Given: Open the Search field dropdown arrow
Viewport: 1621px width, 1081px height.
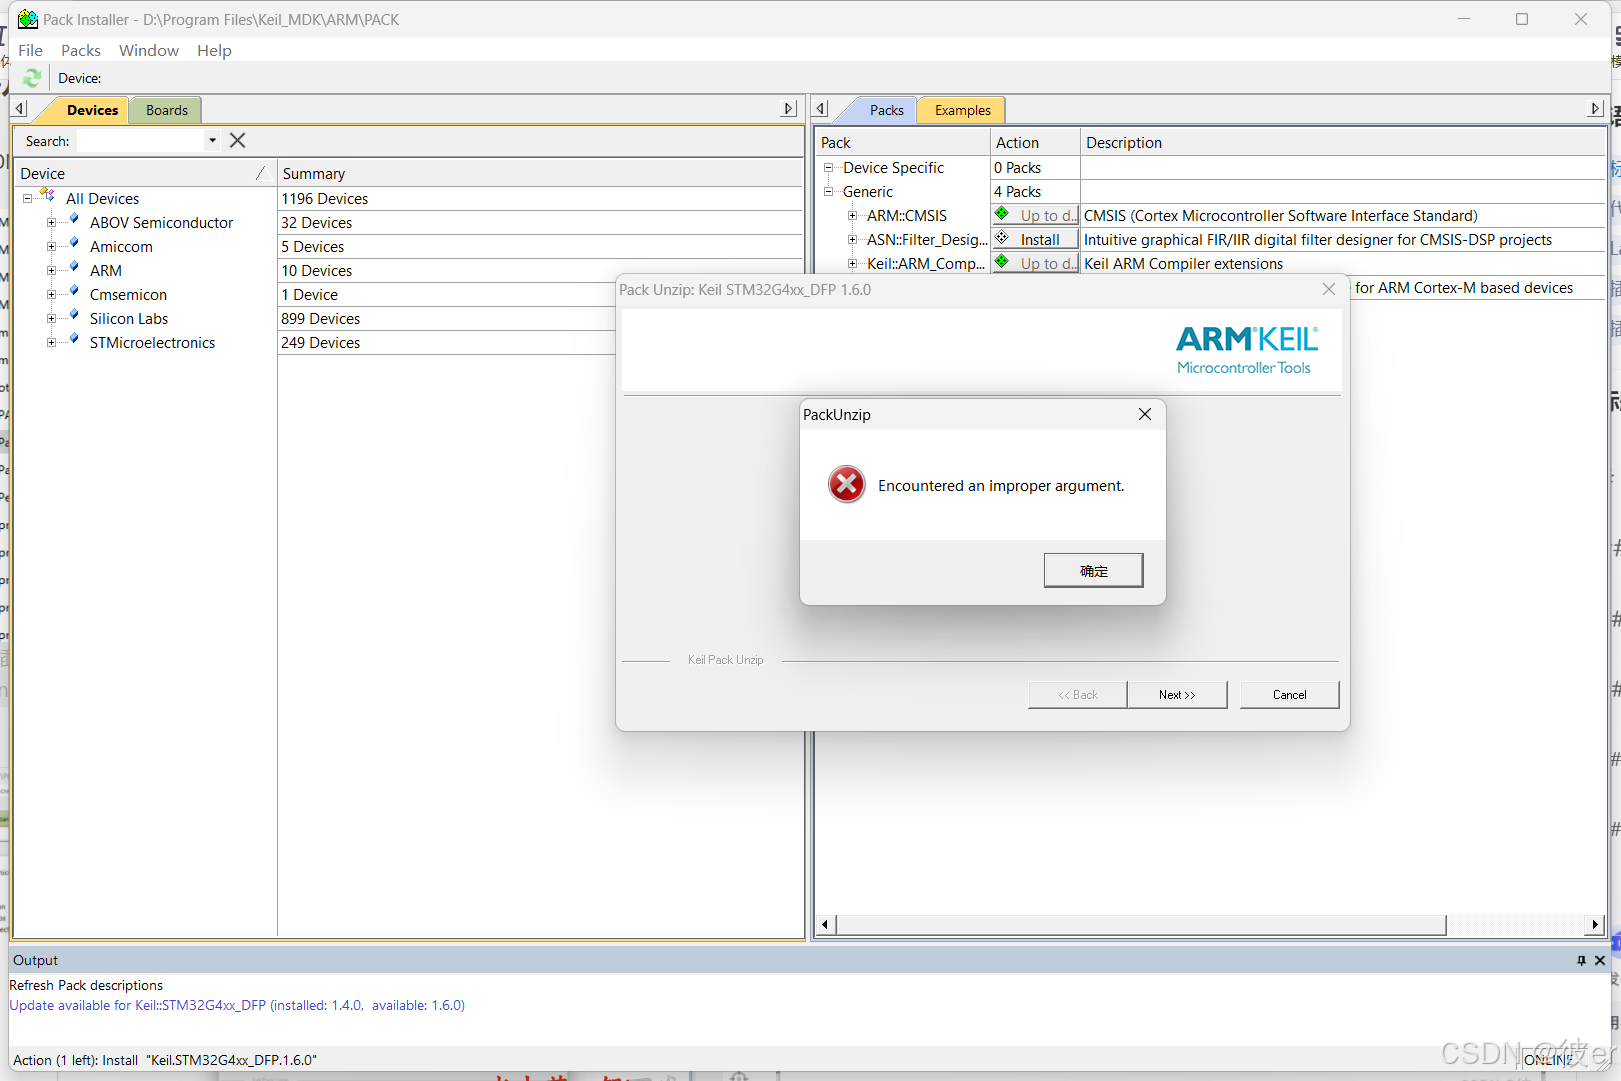Looking at the screenshot, I should [212, 141].
